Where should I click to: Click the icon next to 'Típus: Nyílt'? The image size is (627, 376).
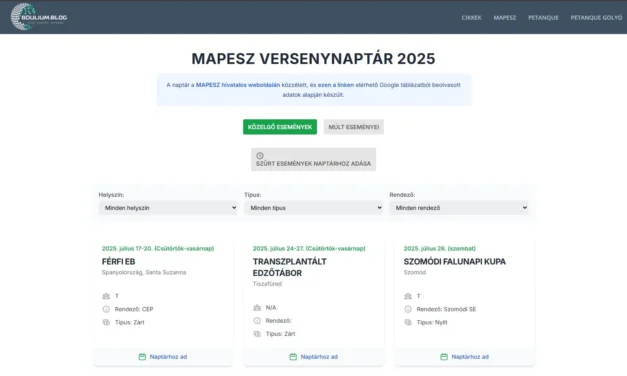[x=408, y=322]
